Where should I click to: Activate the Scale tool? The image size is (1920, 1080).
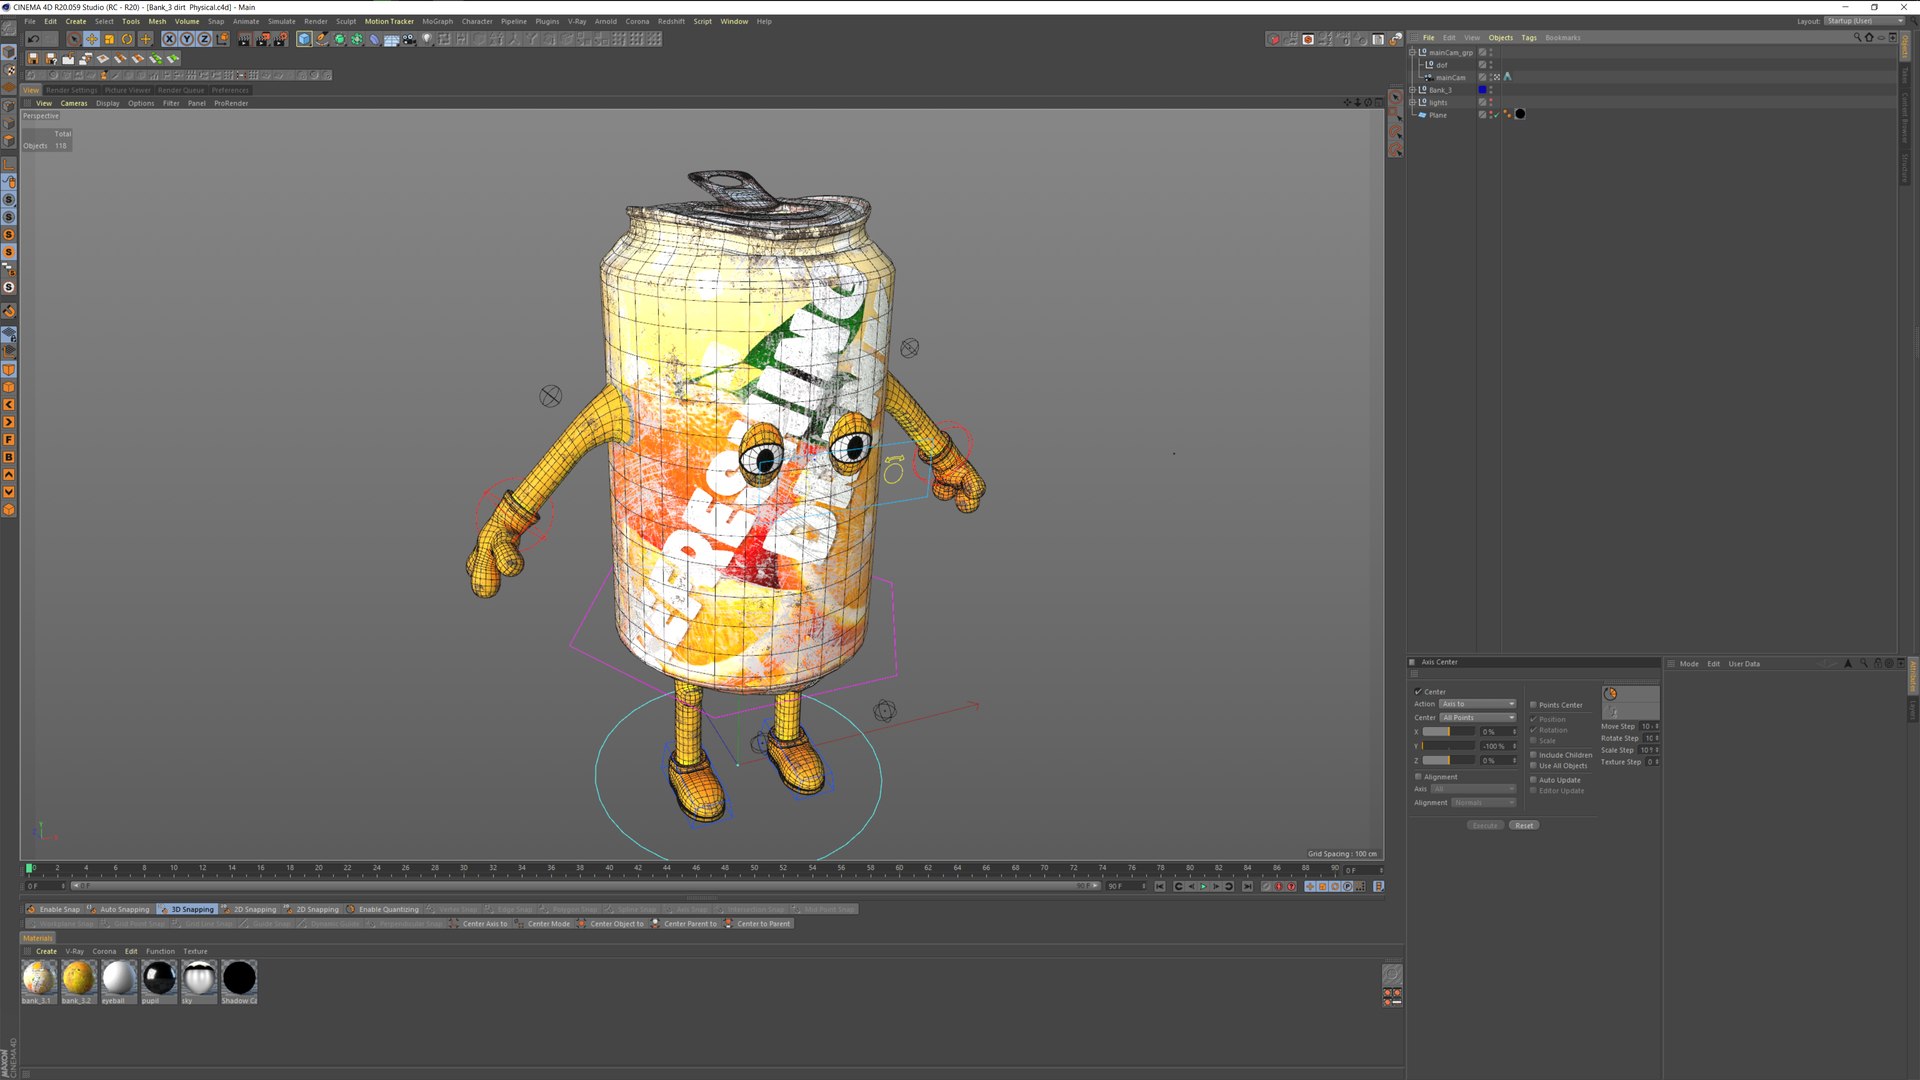(110, 39)
